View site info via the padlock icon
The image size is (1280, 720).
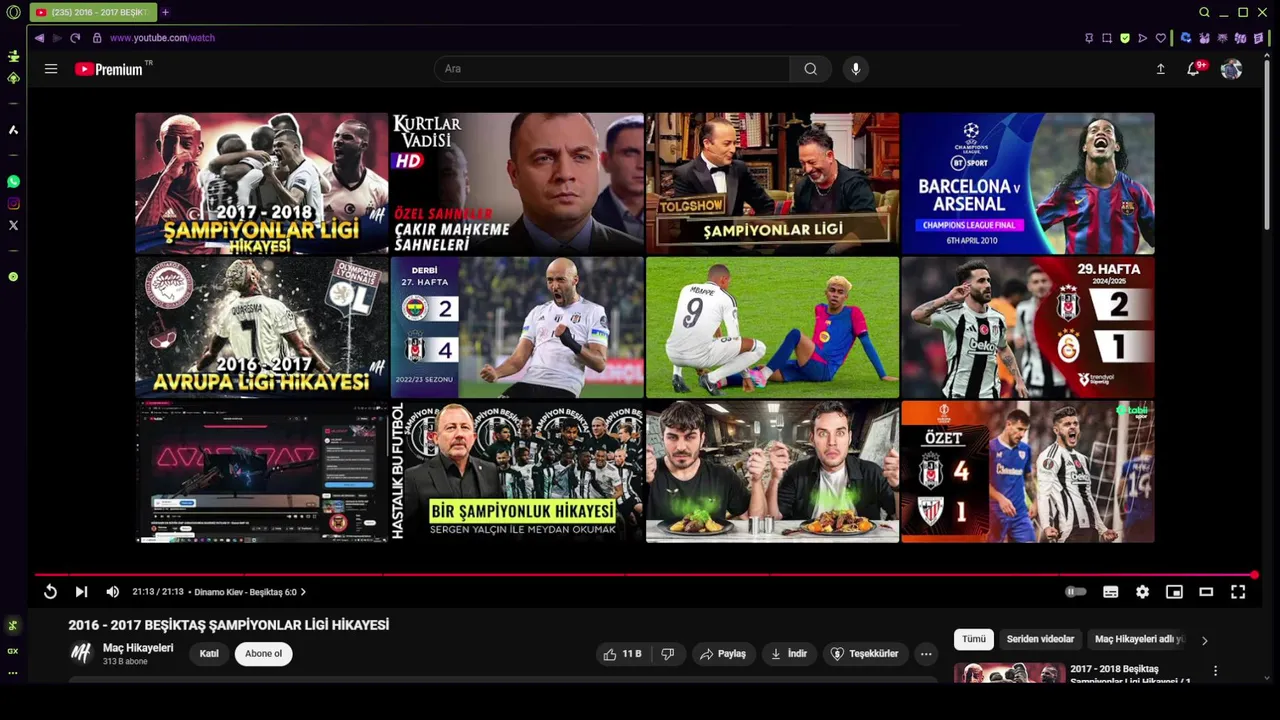pos(97,38)
